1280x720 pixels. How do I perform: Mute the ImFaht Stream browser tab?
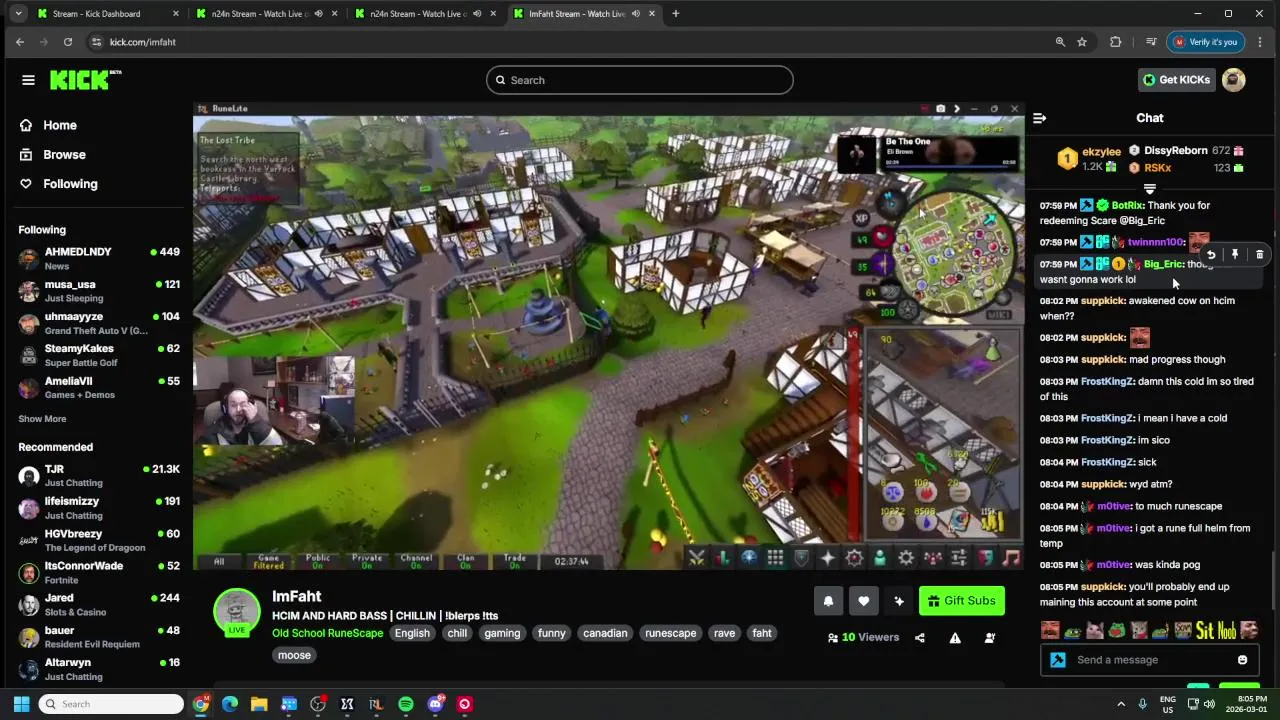point(636,14)
